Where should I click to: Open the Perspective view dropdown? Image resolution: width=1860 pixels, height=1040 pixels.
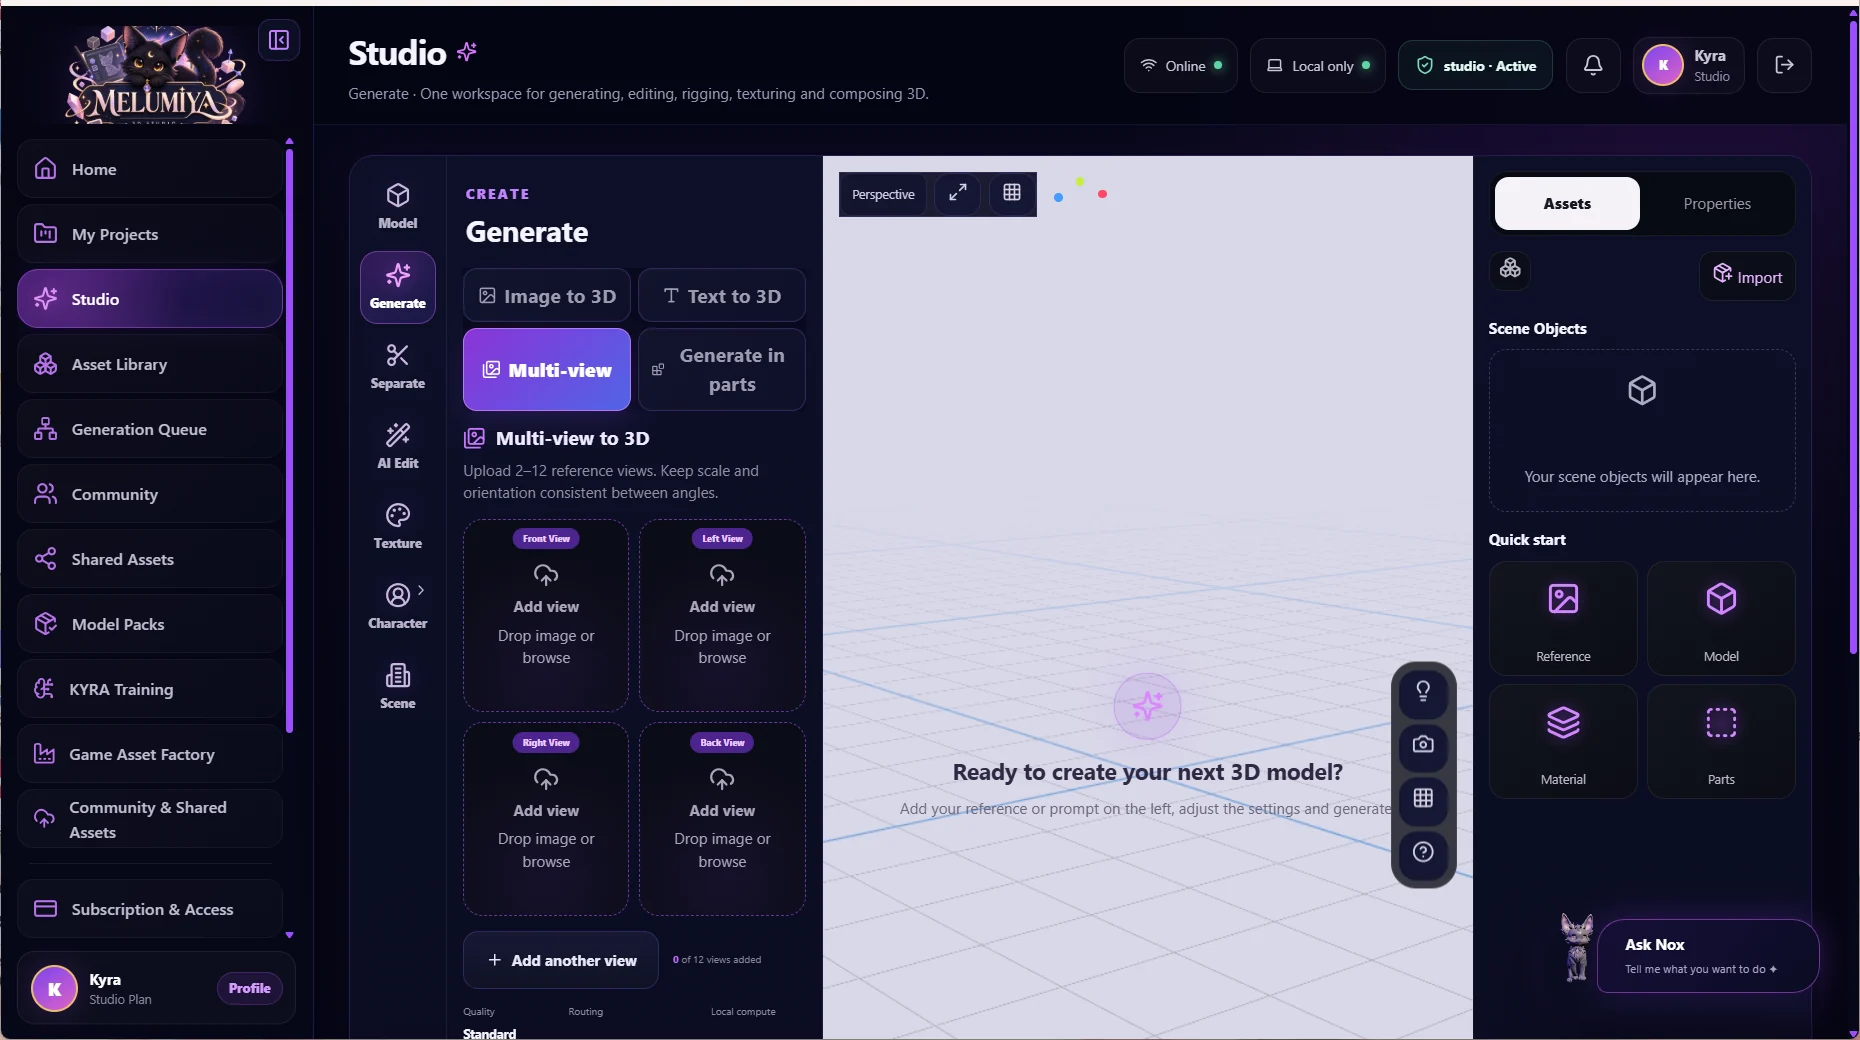coord(883,194)
